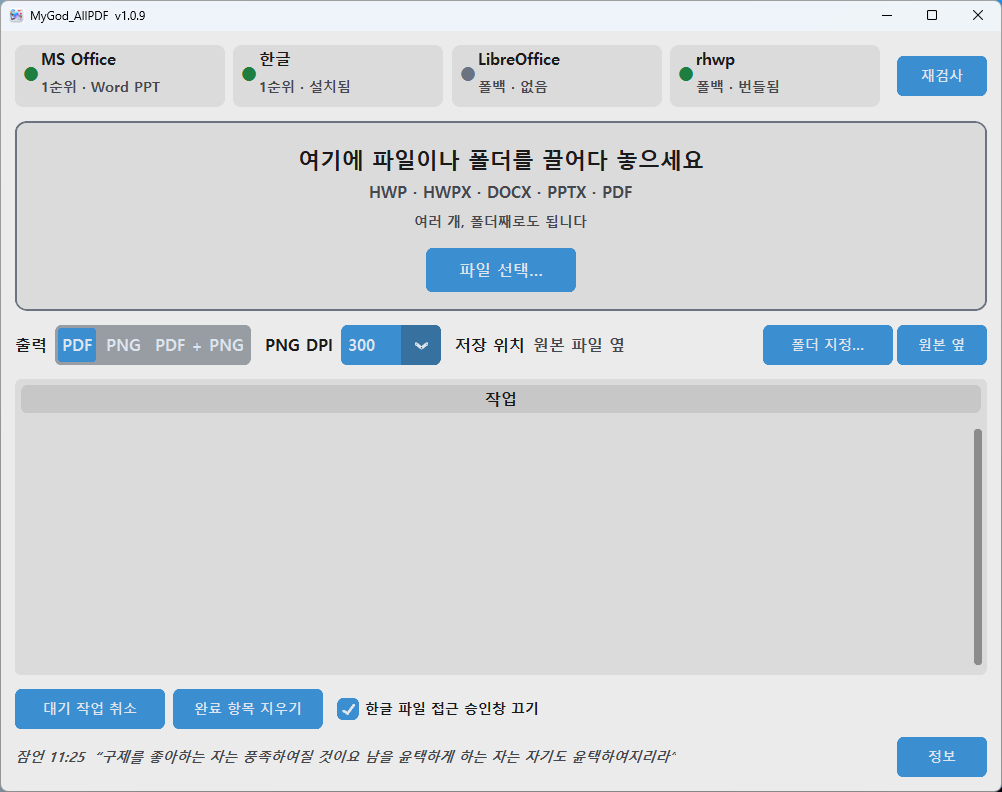Expand the PNG DPI dropdown arrow
The image size is (1002, 792).
420,345
